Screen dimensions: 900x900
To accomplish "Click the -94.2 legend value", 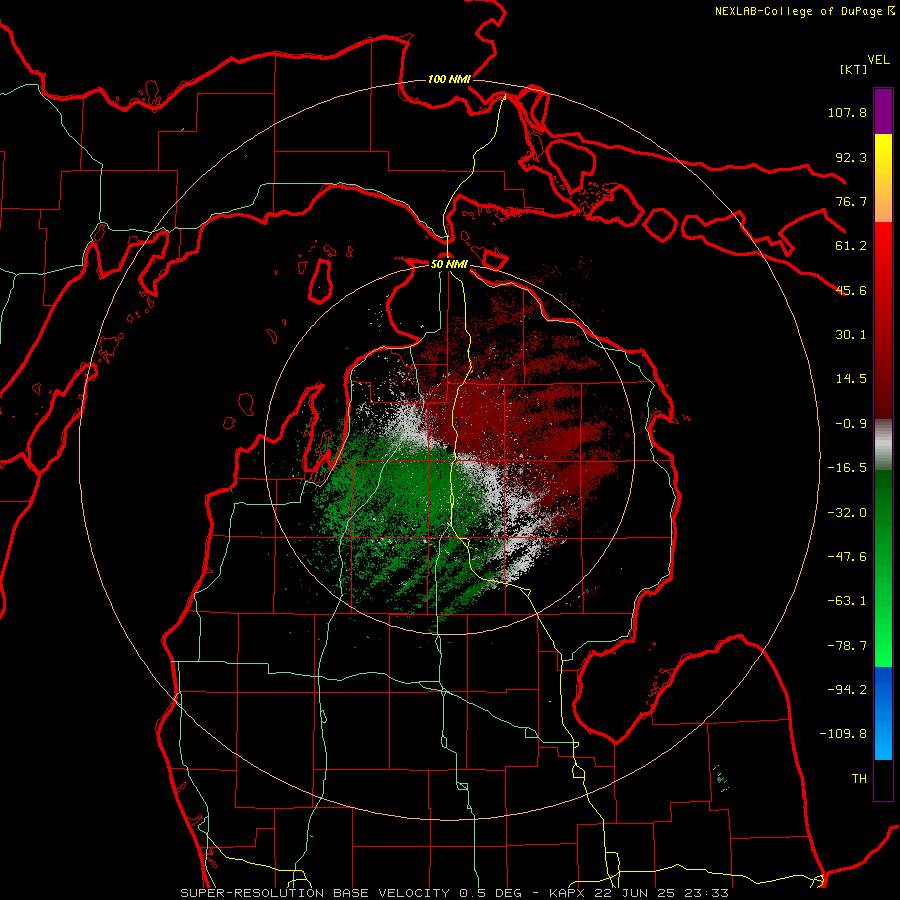I will [847, 690].
